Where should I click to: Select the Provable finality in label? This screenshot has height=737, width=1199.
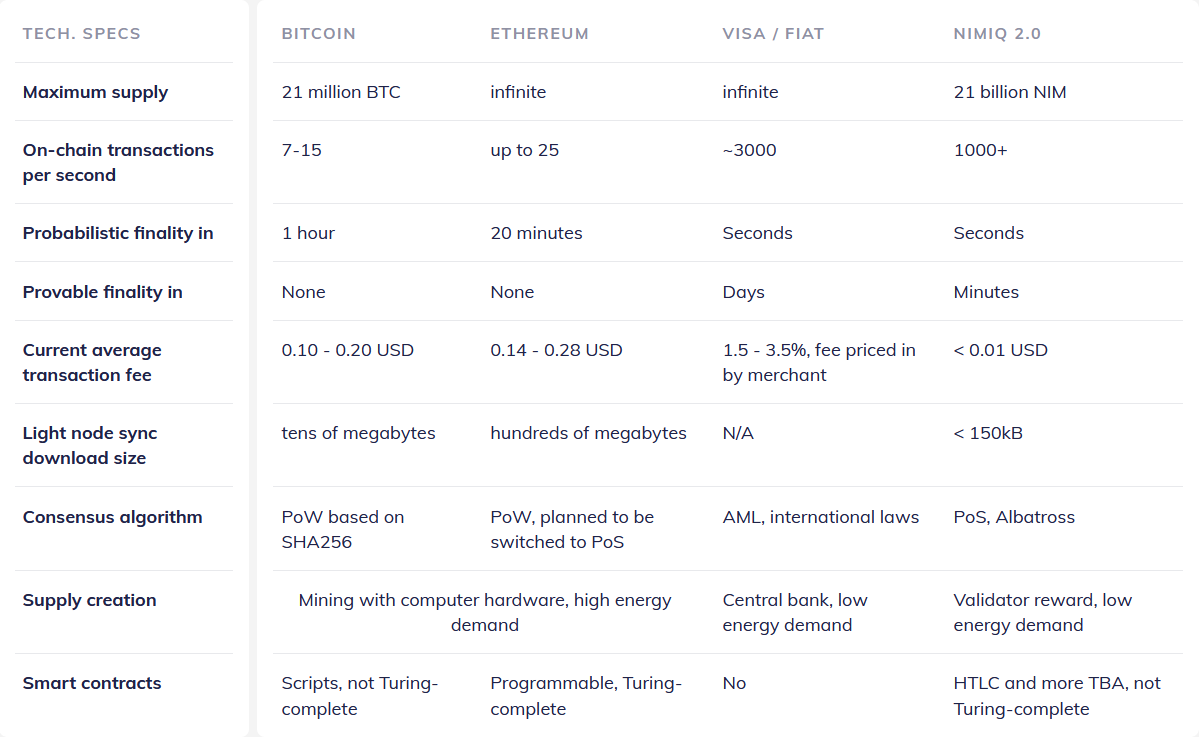pyautogui.click(x=102, y=292)
